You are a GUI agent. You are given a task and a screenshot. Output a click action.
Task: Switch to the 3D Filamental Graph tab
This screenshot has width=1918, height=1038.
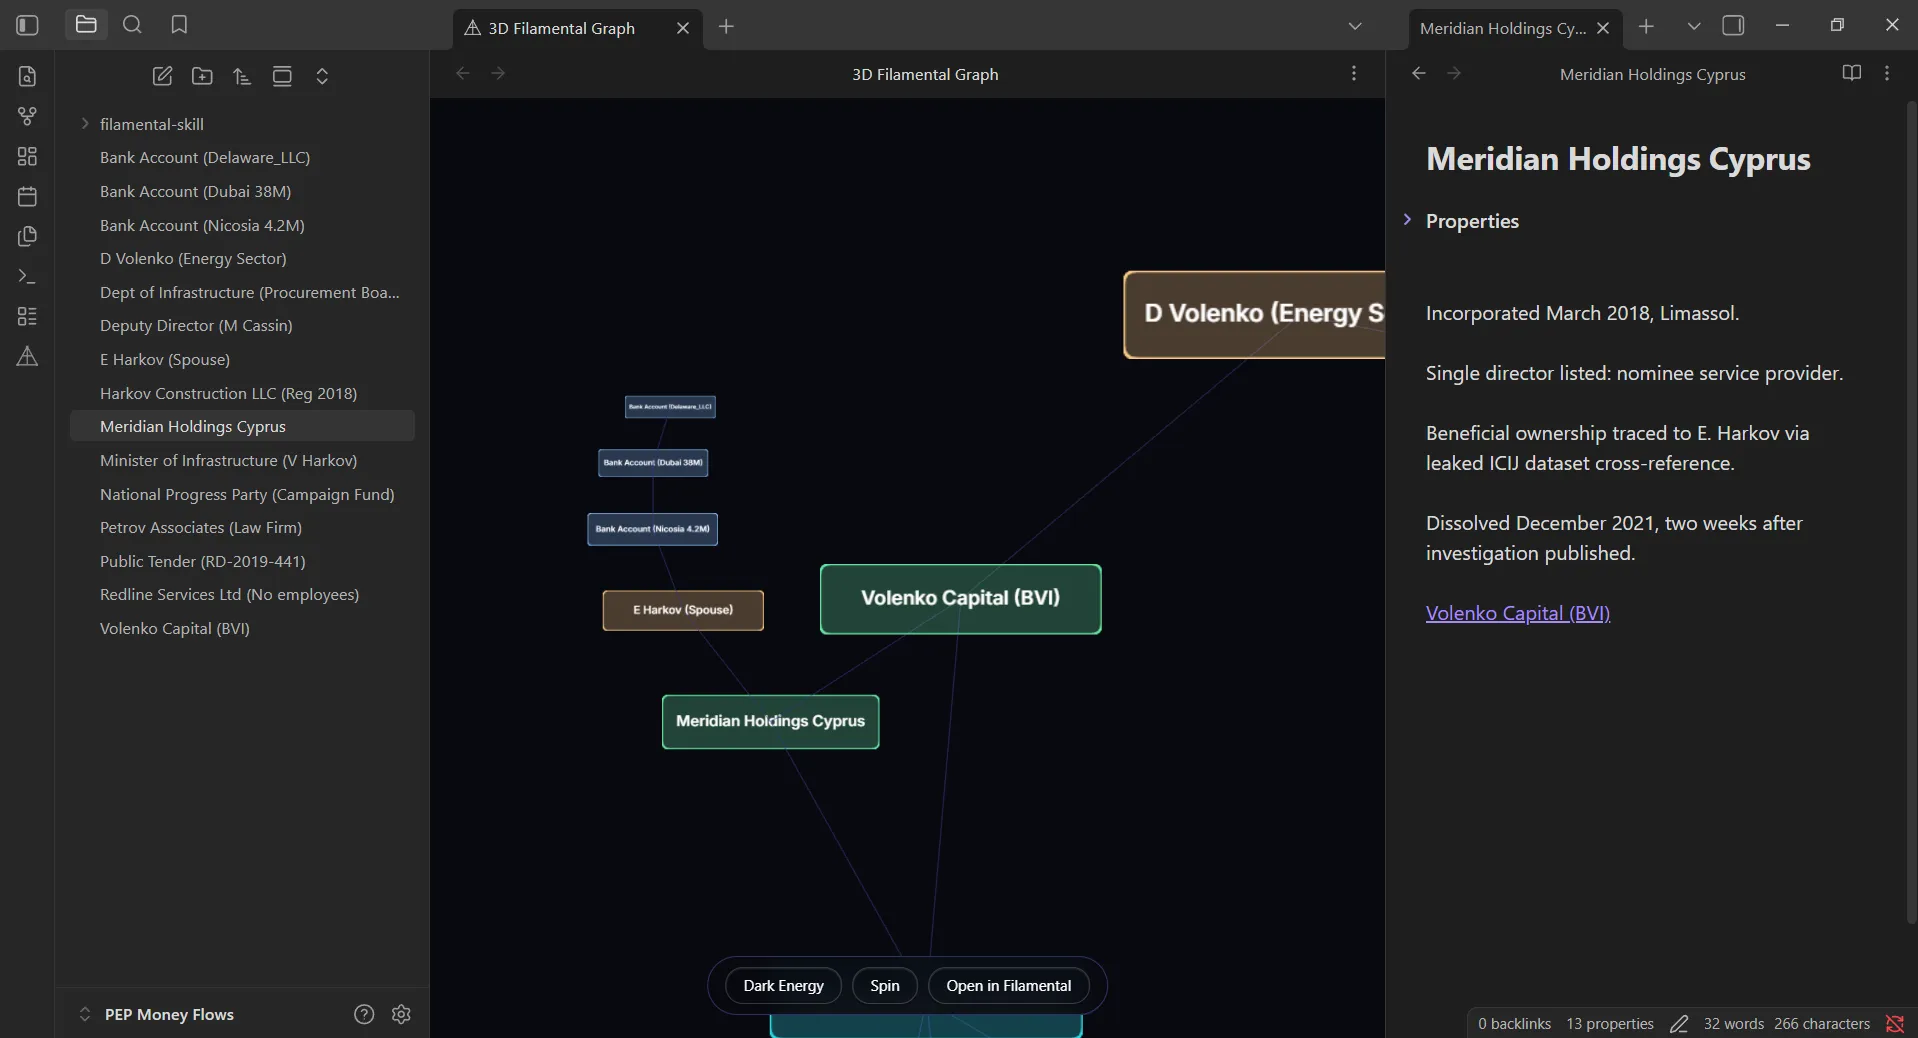pos(562,28)
